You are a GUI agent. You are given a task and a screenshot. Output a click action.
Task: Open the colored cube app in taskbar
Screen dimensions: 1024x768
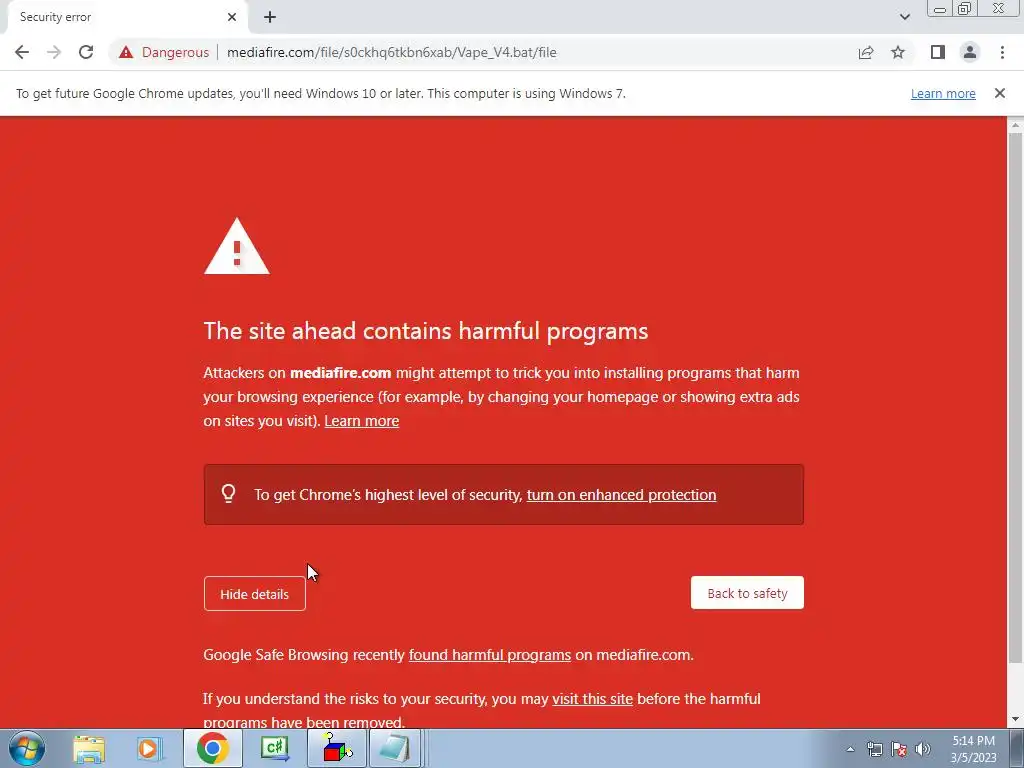pyautogui.click(x=336, y=748)
